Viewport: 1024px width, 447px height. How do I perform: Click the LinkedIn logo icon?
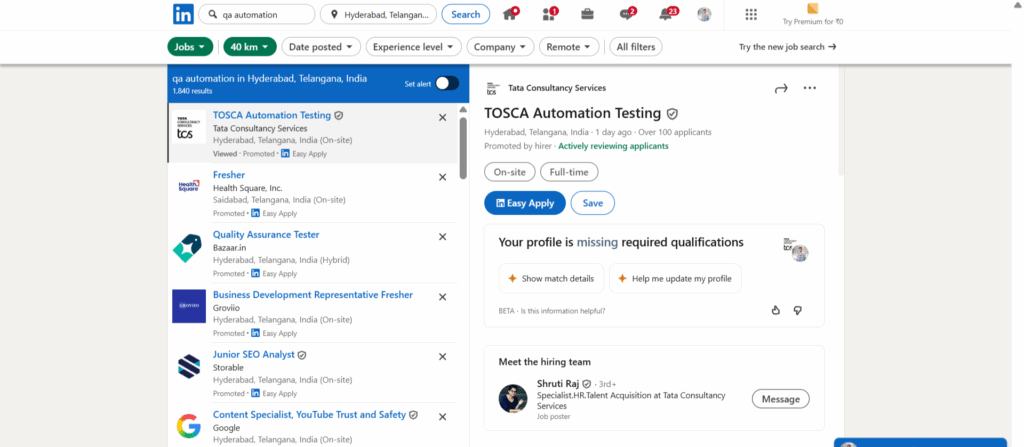coord(183,14)
